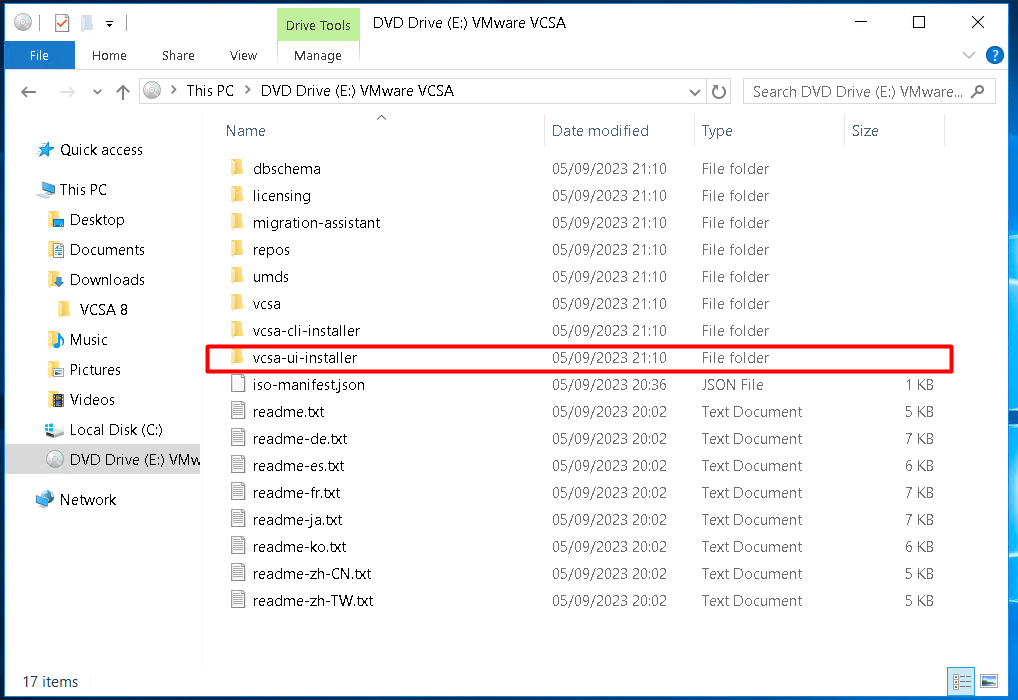Sort files by Size column

[865, 131]
